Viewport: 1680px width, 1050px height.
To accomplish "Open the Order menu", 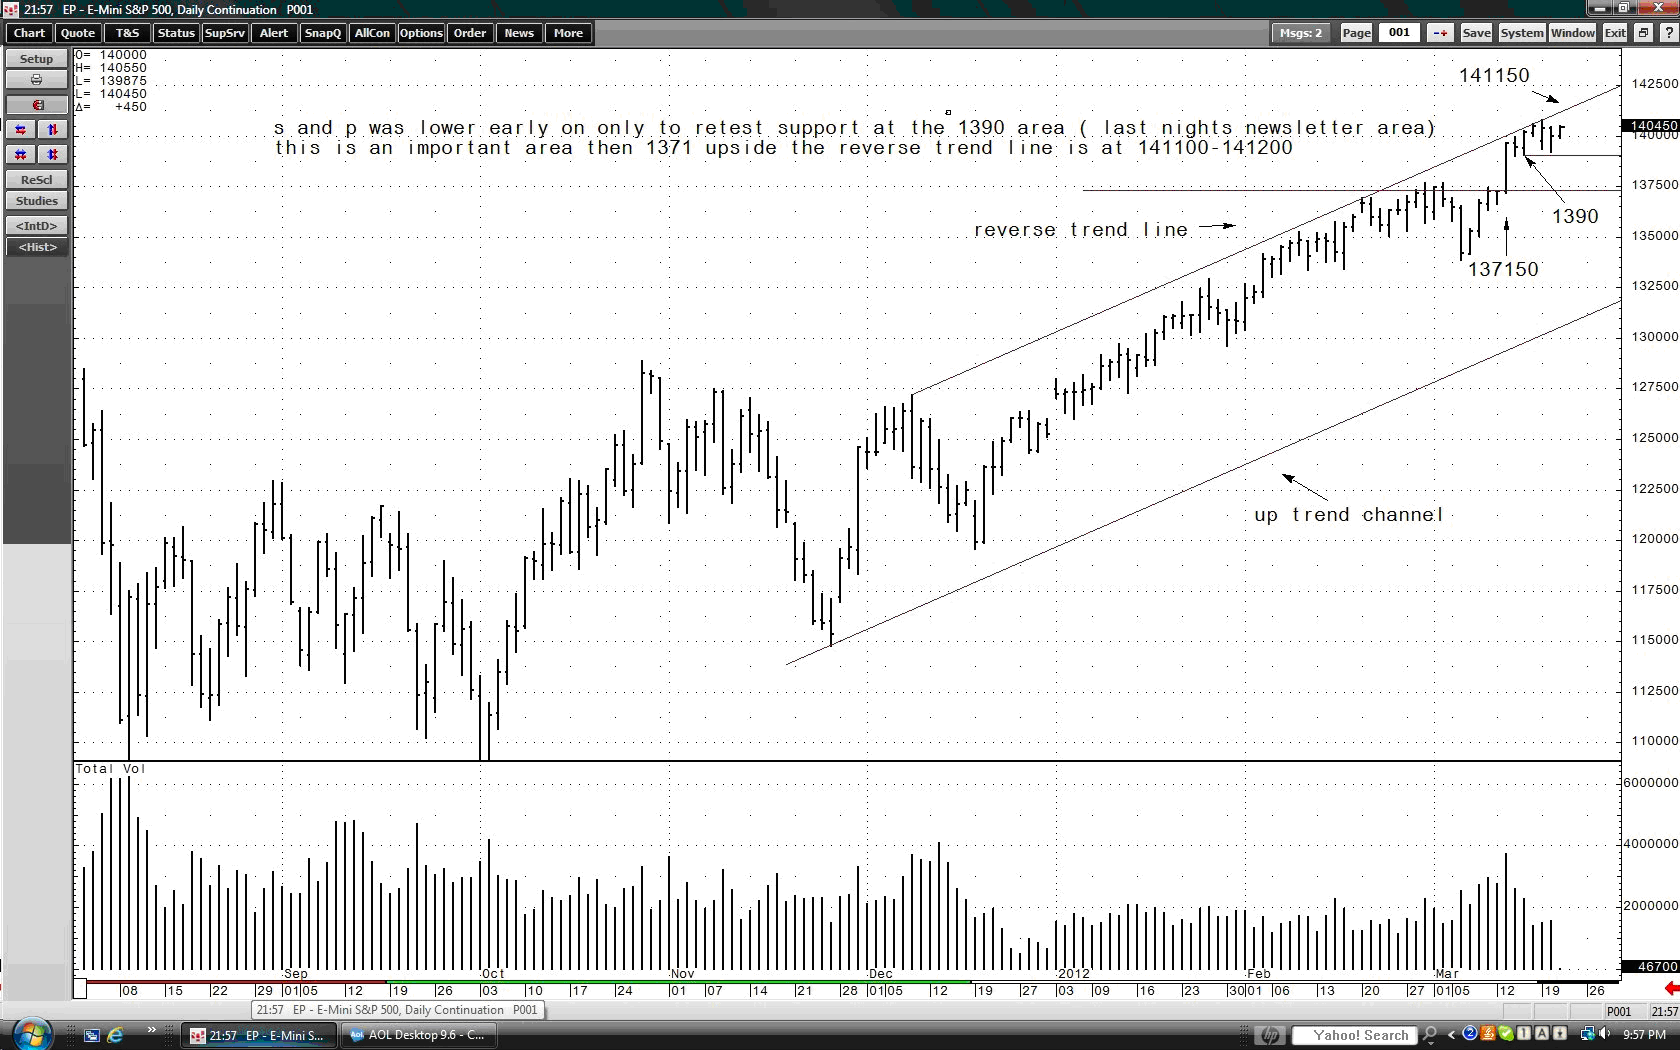I will (x=470, y=33).
